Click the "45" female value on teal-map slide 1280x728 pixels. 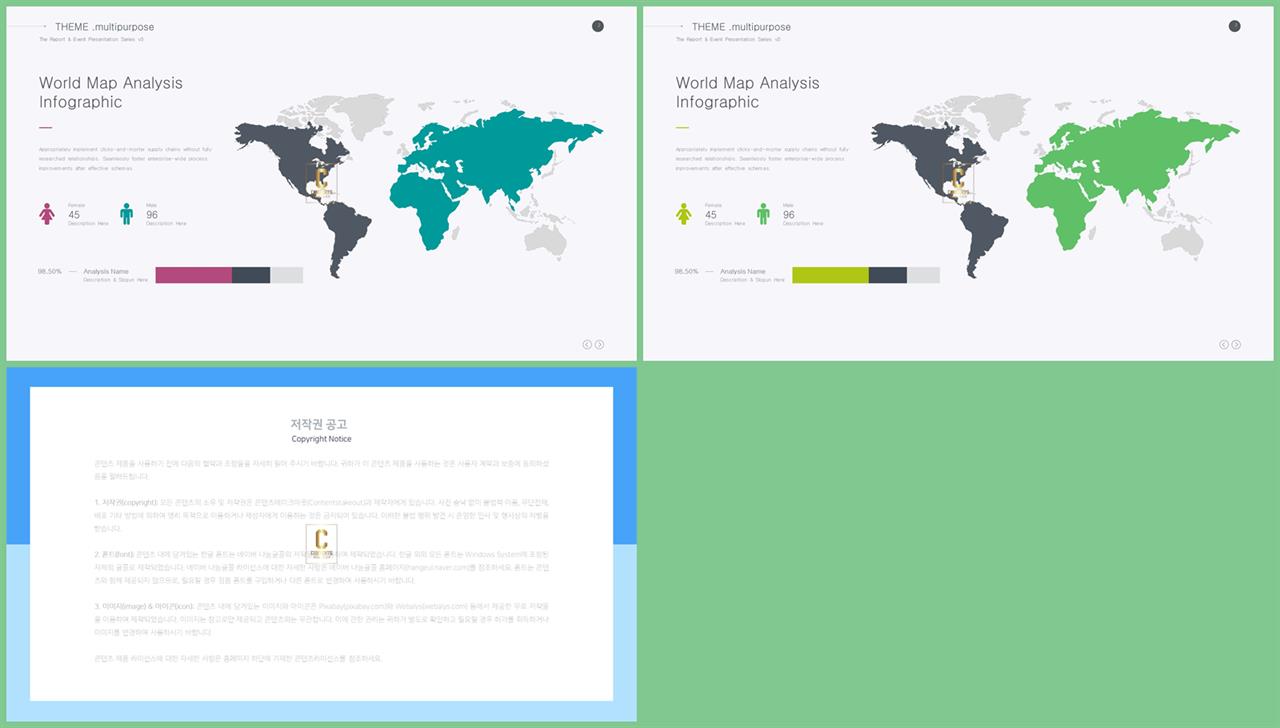pyautogui.click(x=74, y=214)
